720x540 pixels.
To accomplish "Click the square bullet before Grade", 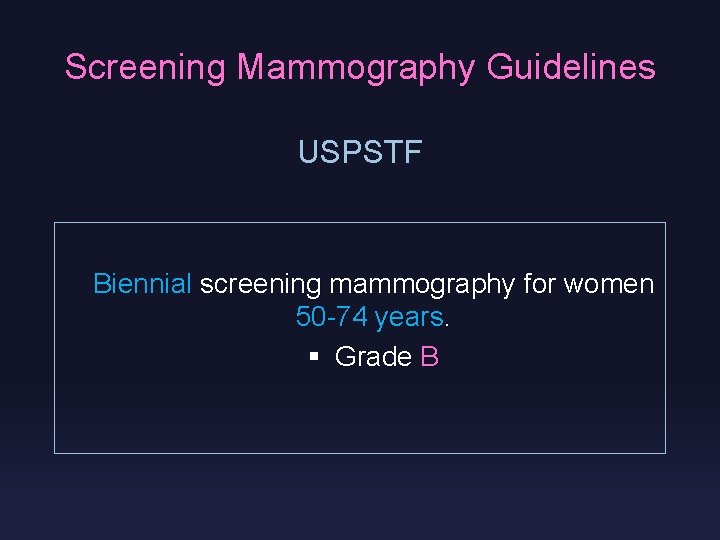I will [x=314, y=357].
